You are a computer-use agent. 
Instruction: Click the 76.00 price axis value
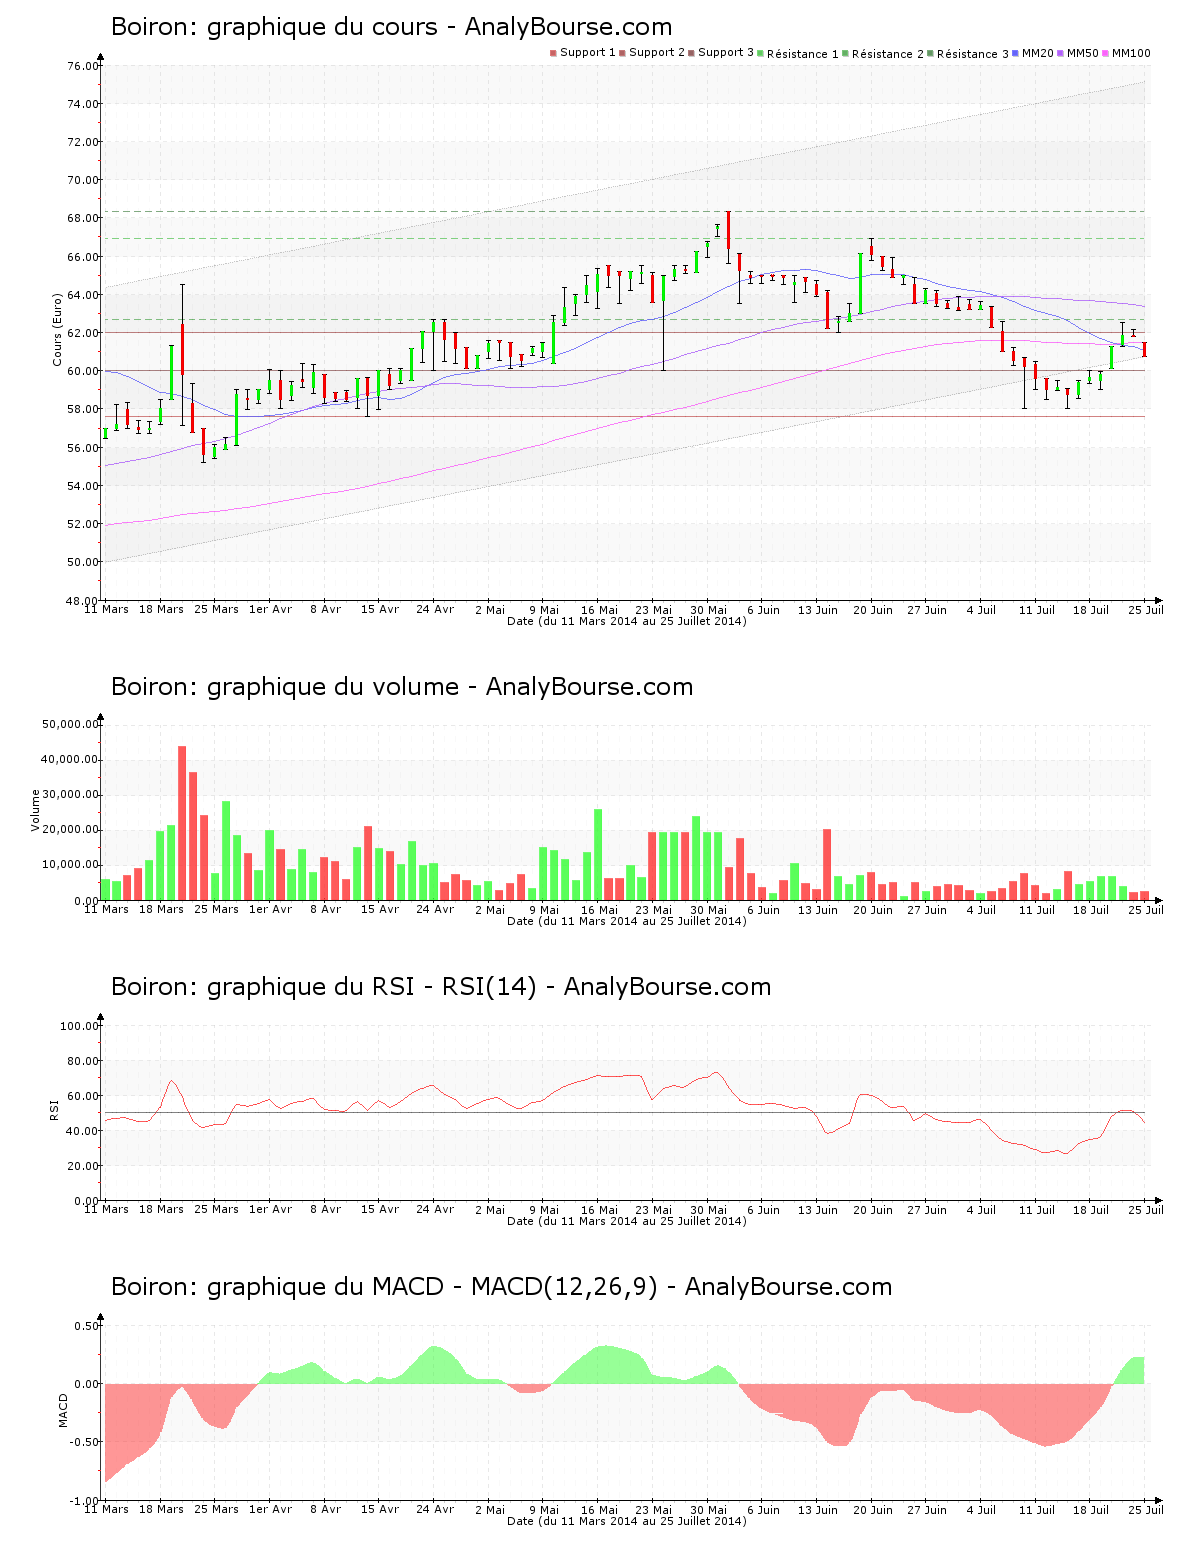tap(82, 66)
